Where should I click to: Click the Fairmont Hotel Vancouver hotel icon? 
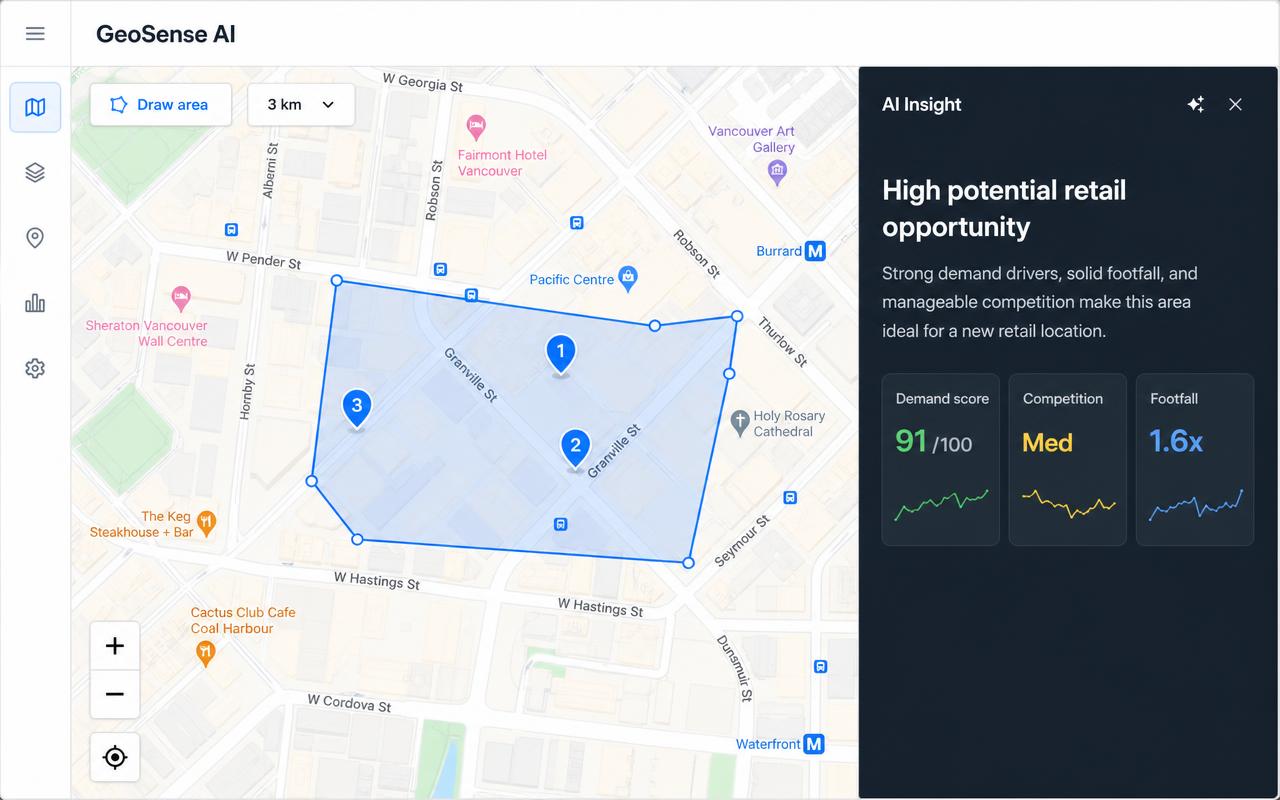(x=477, y=128)
